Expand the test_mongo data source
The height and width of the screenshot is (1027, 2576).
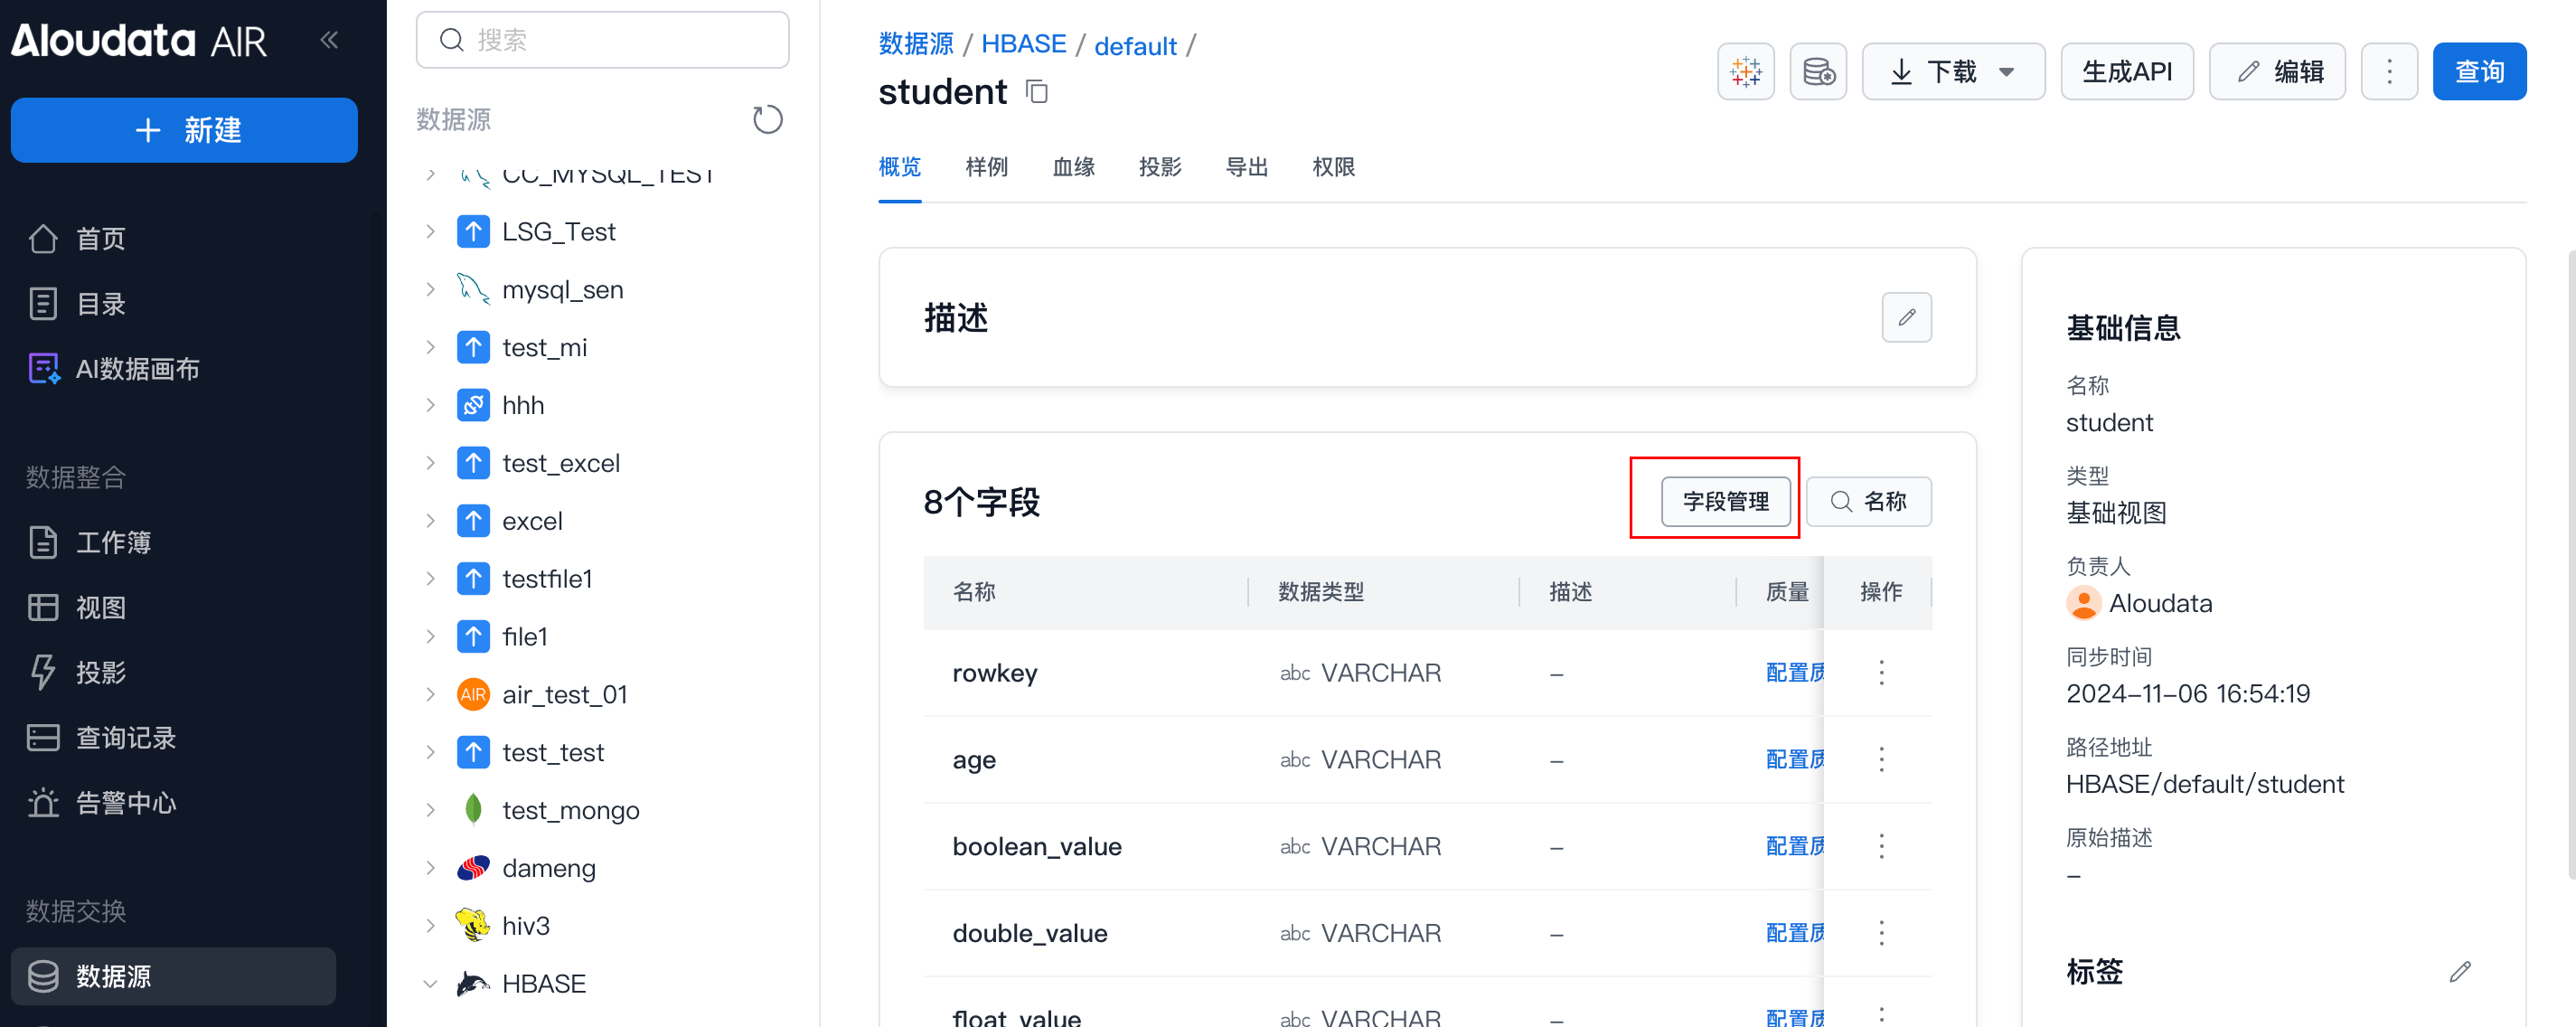click(x=430, y=810)
